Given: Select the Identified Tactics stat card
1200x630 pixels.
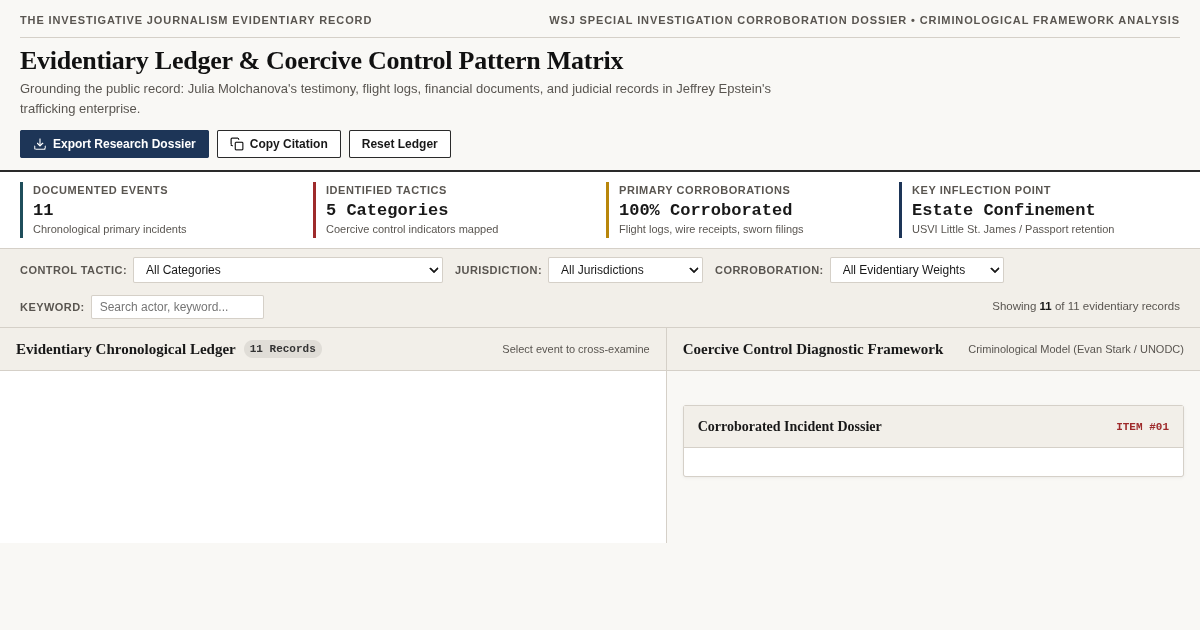Looking at the screenshot, I should 451,210.
